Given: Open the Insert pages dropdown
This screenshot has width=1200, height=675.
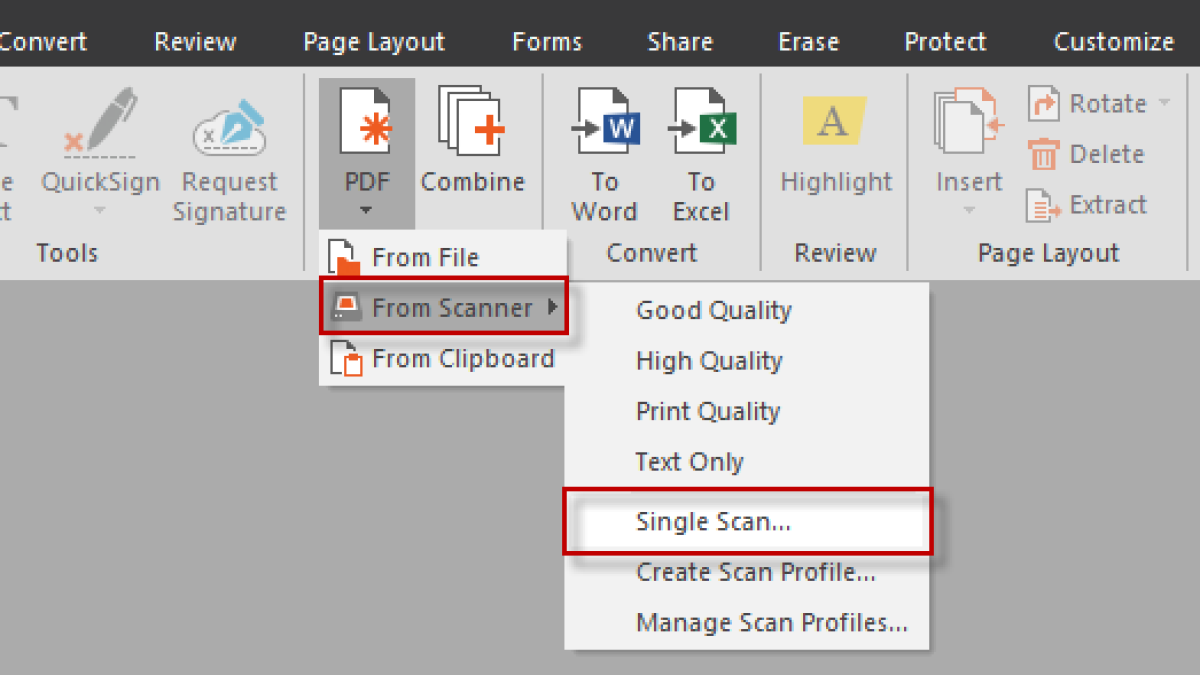Looking at the screenshot, I should point(968,210).
